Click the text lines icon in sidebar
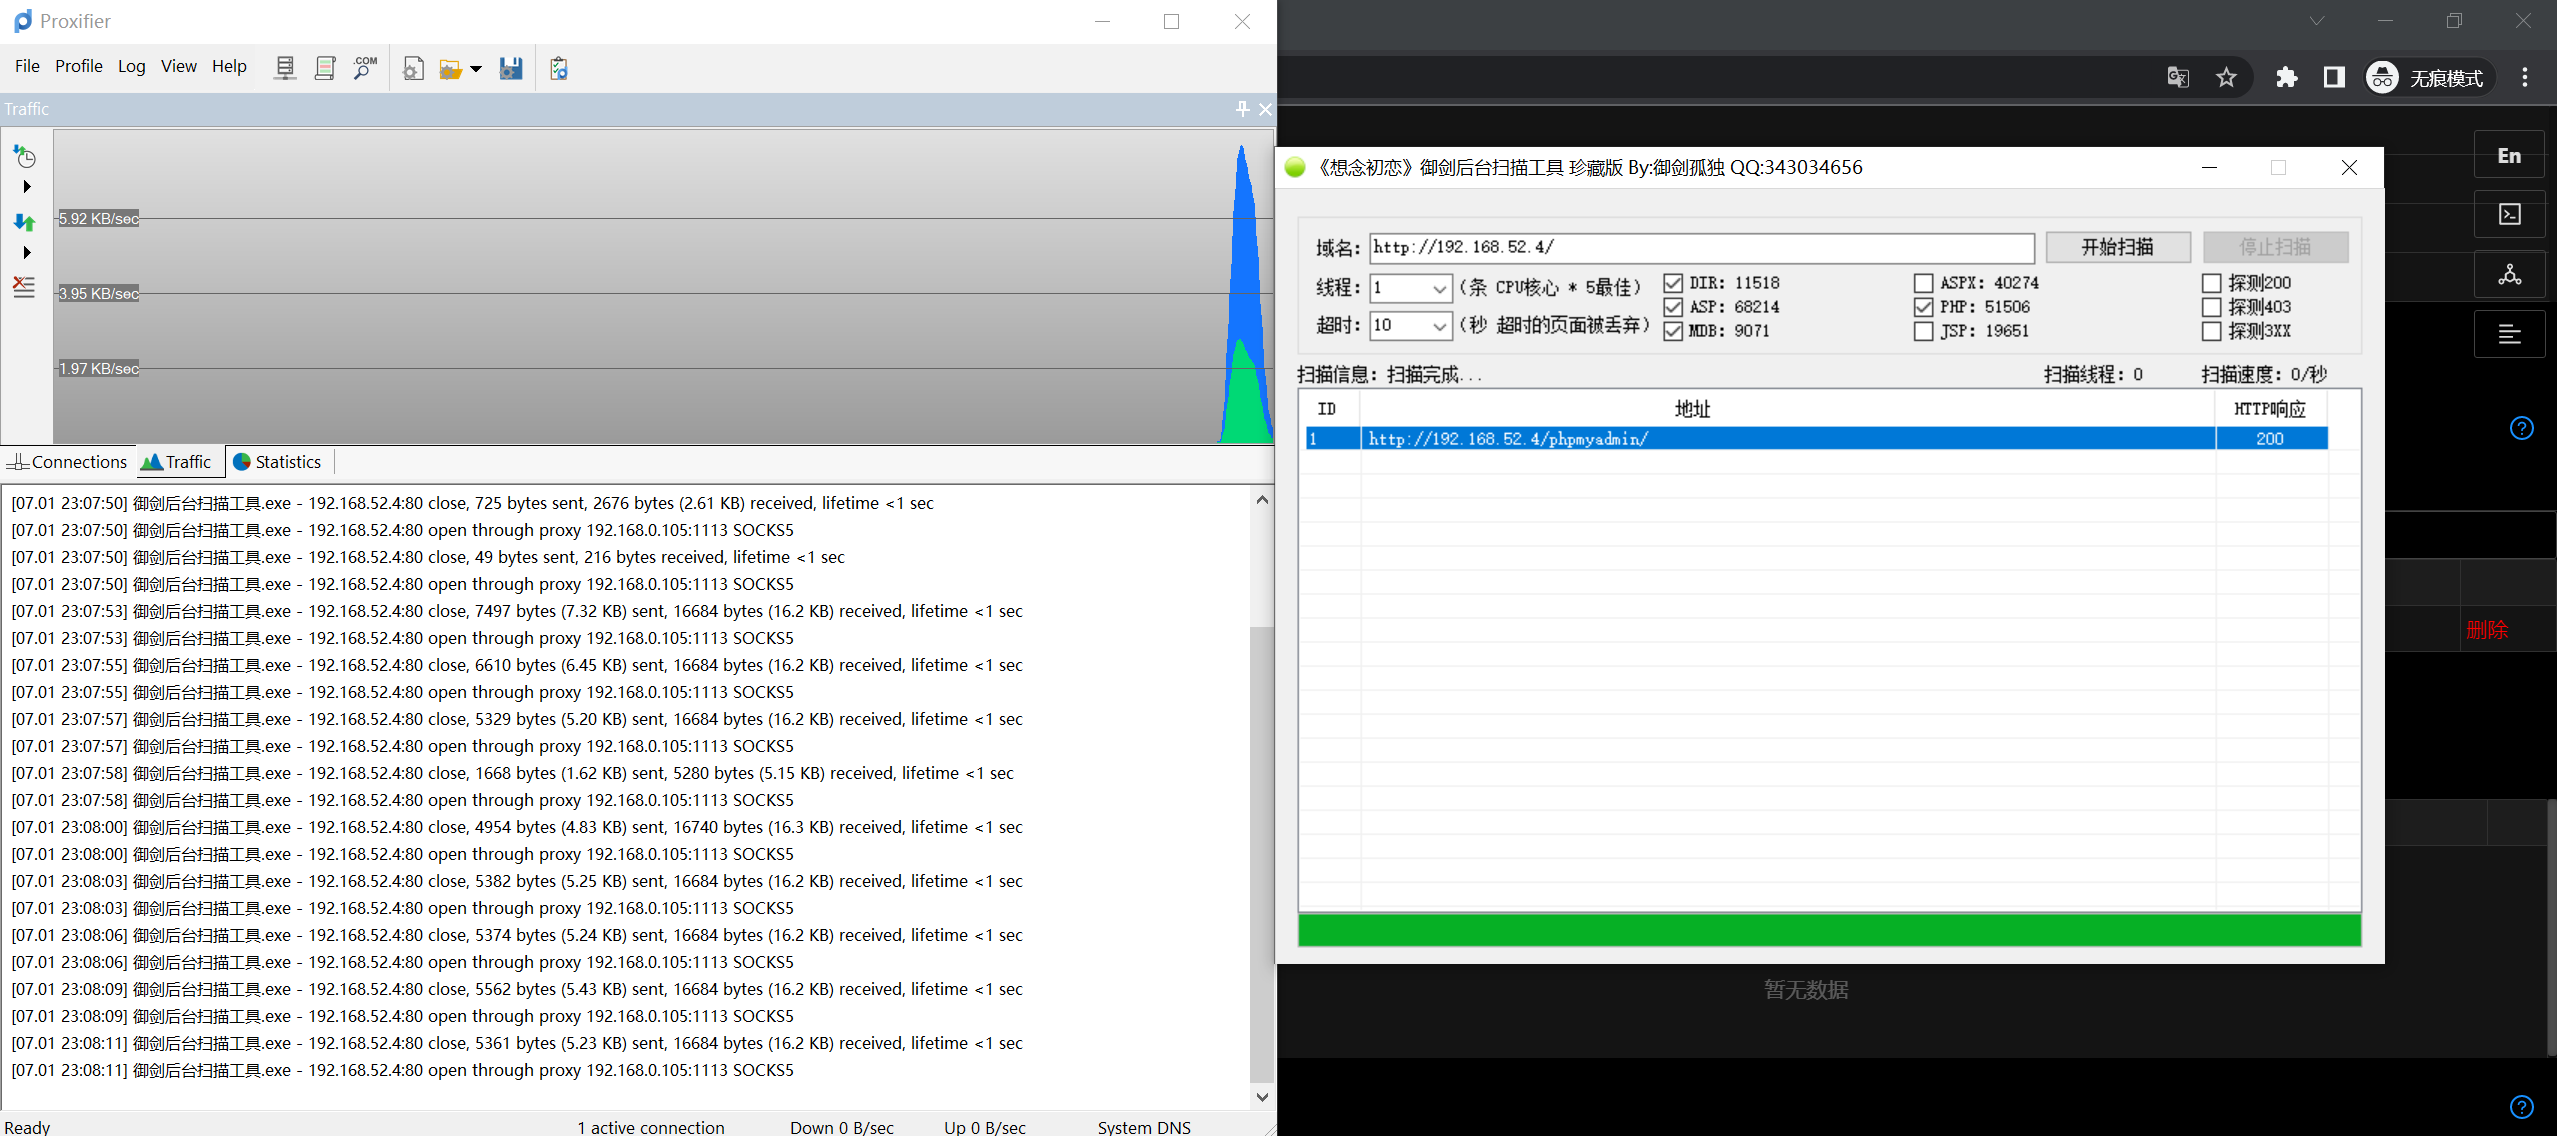Viewport: 2557px width, 1136px height. (x=2509, y=333)
